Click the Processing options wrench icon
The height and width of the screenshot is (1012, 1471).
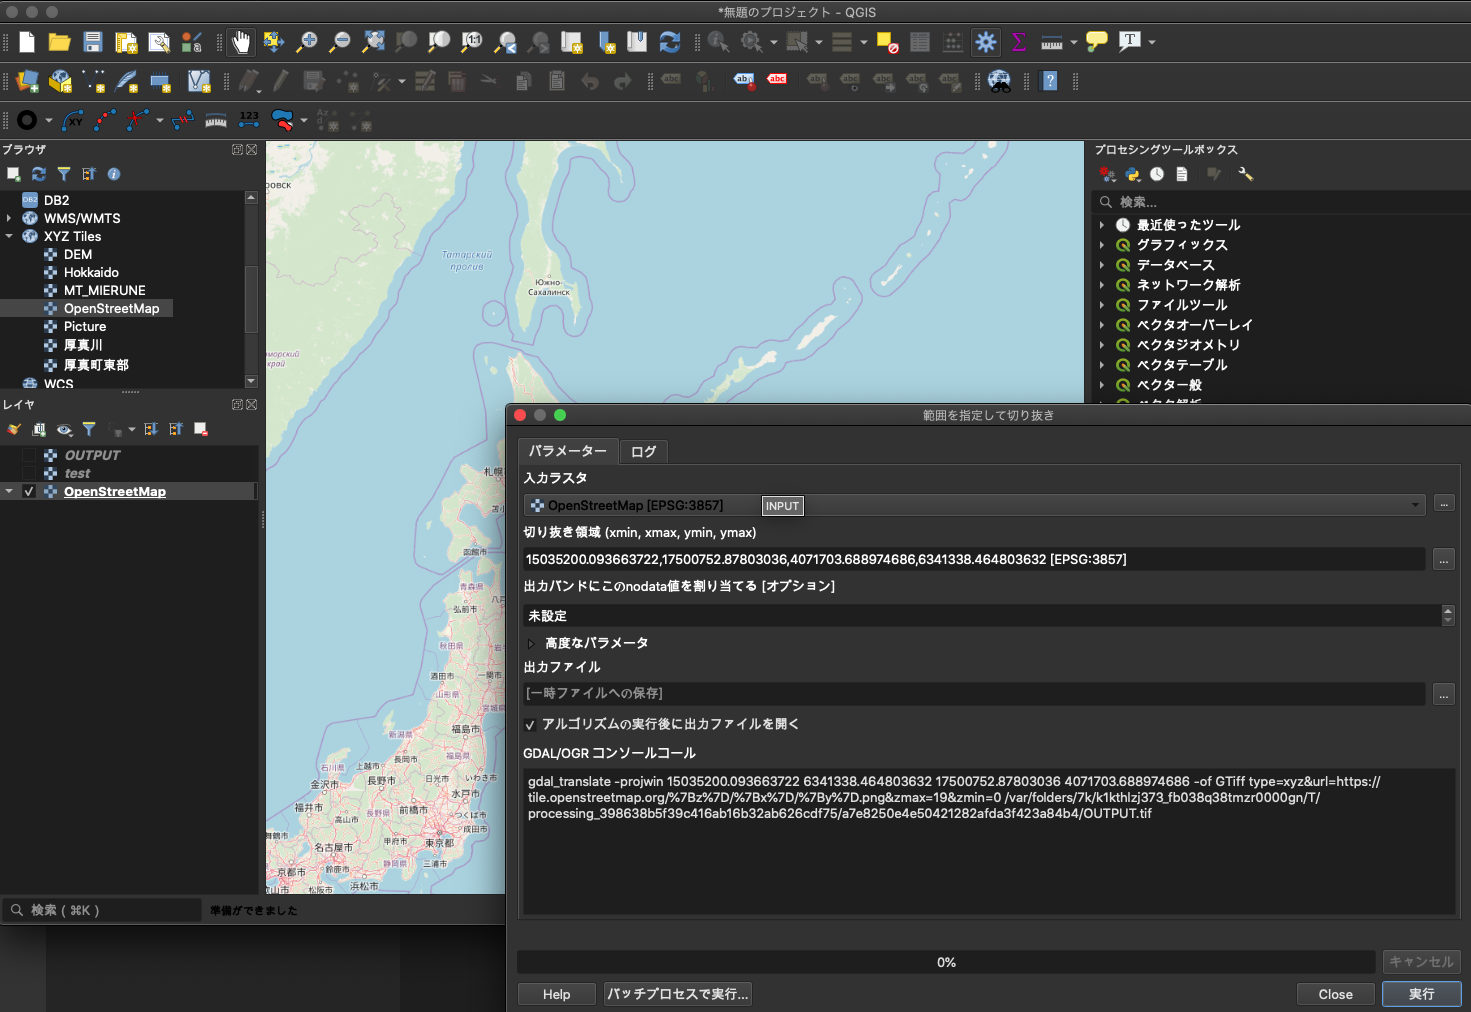coord(1245,174)
